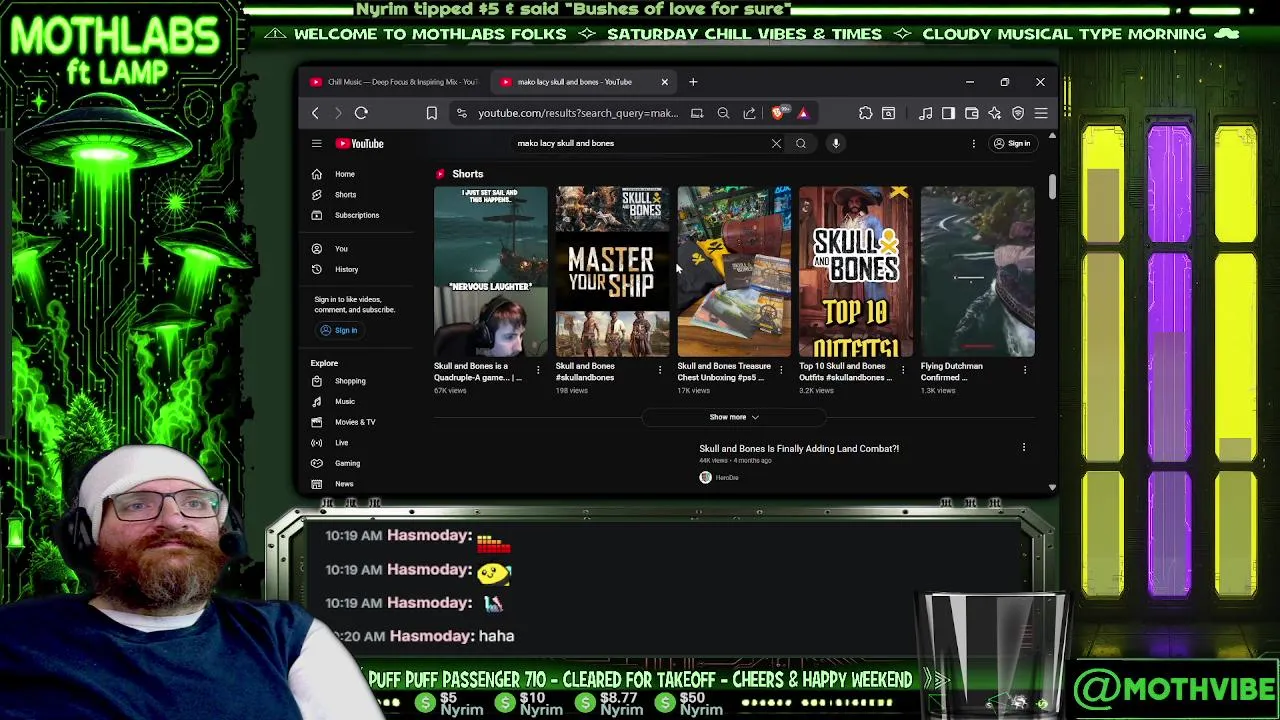Open the Nervous Laughter Shorts thumbnail

click(490, 271)
